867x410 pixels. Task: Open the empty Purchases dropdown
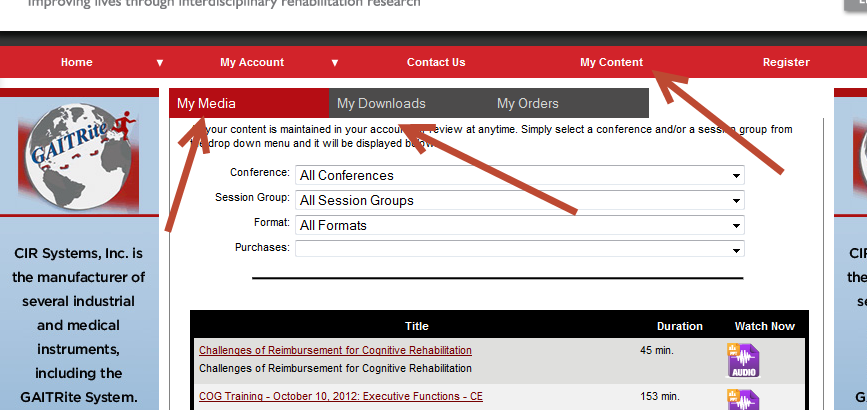(519, 249)
